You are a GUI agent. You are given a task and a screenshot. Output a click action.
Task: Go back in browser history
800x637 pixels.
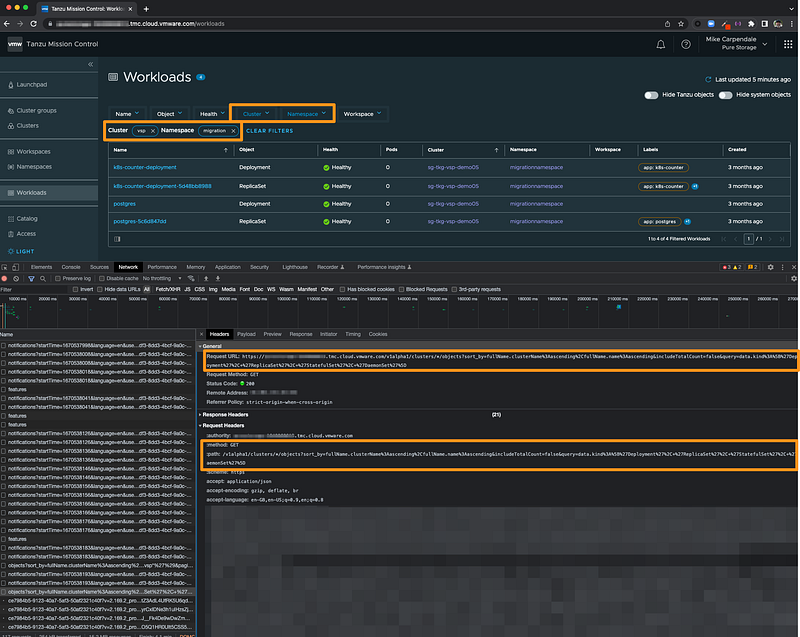tap(7, 23)
